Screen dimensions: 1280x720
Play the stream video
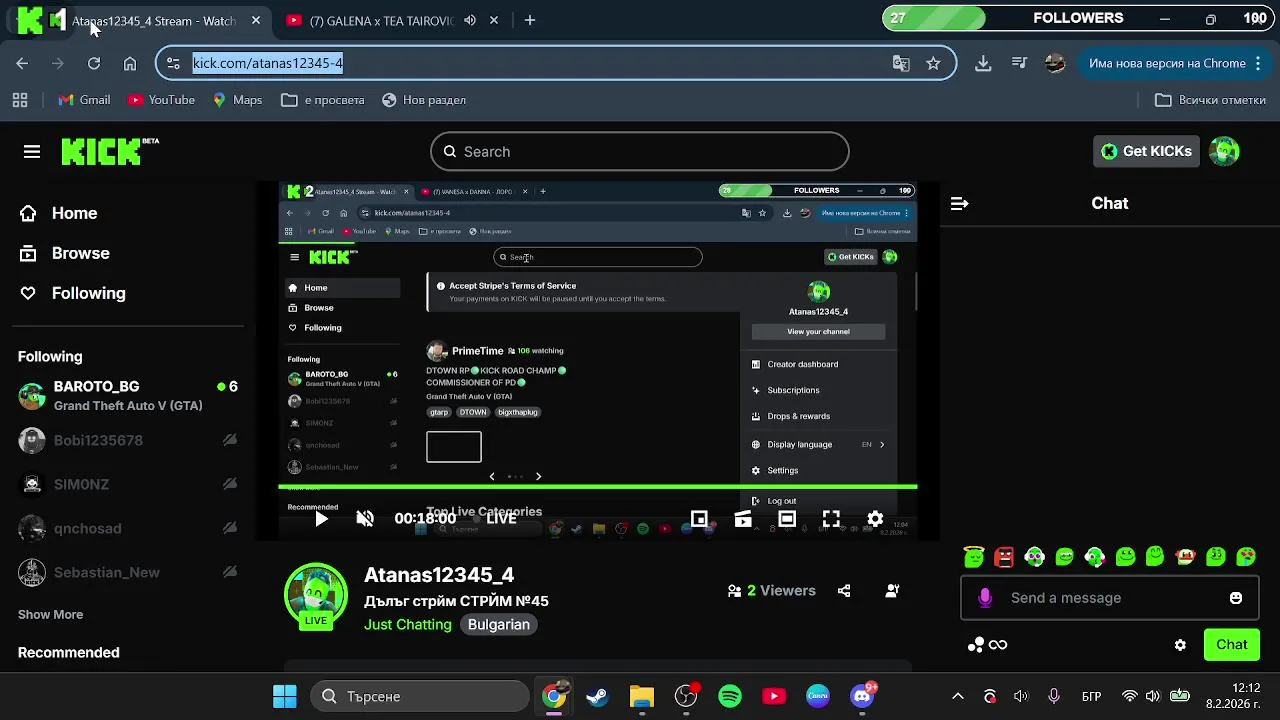click(321, 518)
